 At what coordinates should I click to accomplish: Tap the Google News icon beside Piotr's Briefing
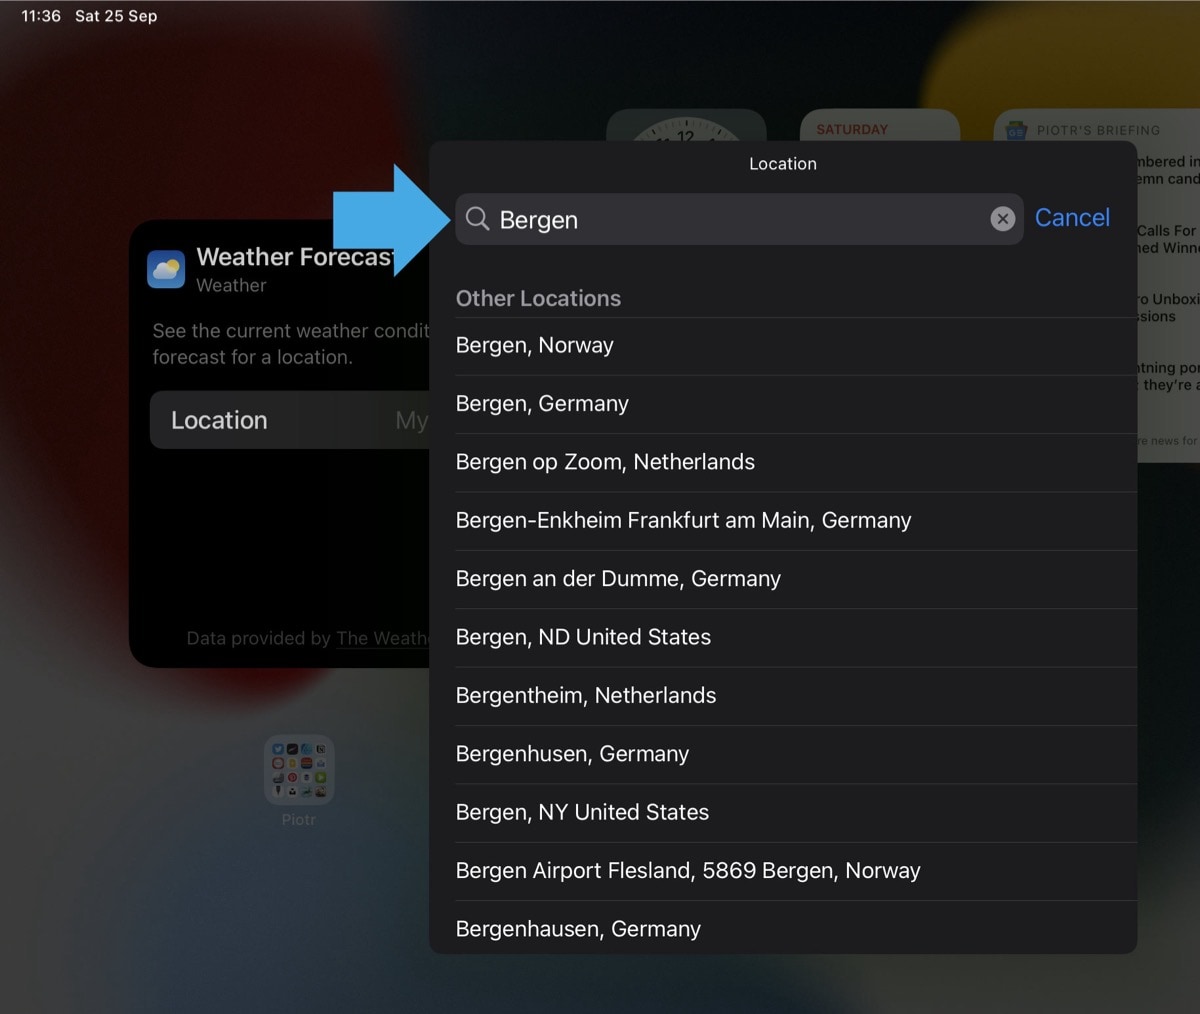coord(1016,129)
